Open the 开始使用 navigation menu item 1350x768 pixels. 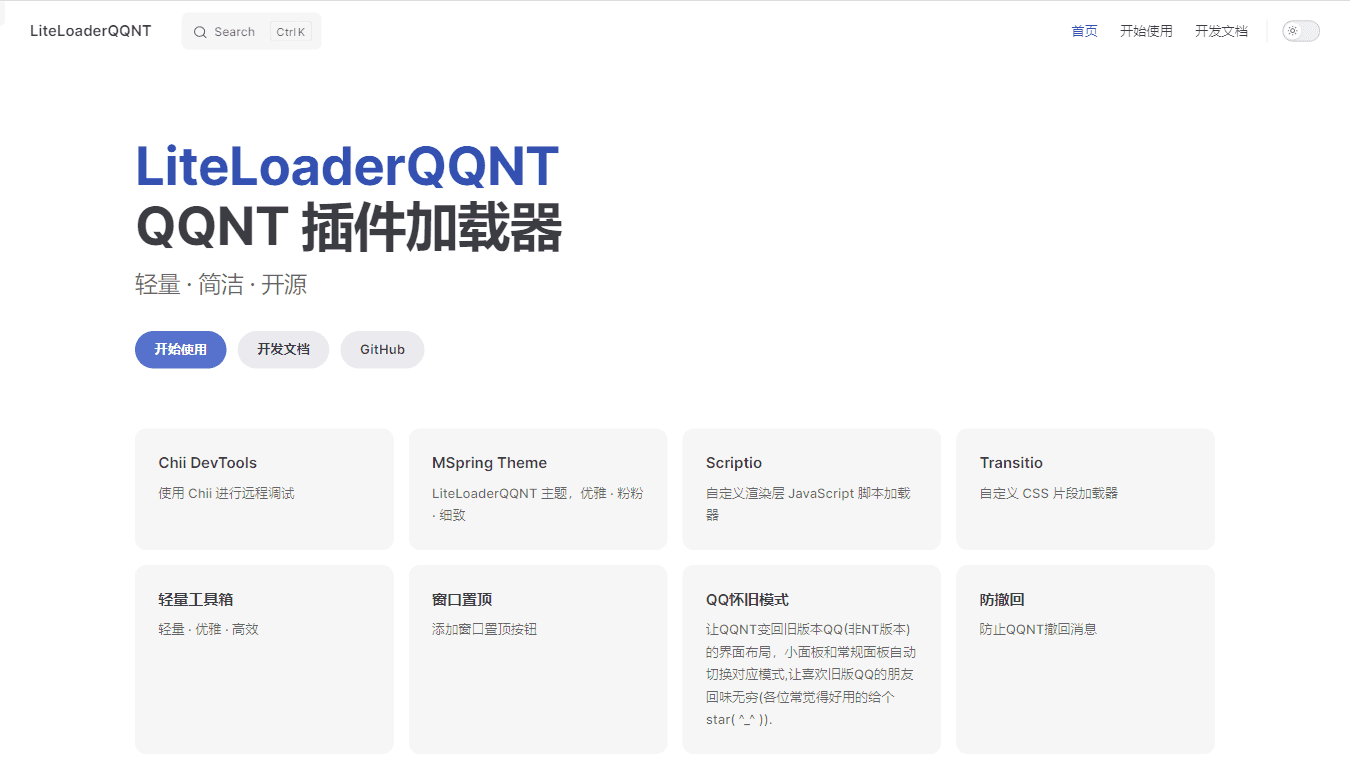1146,31
